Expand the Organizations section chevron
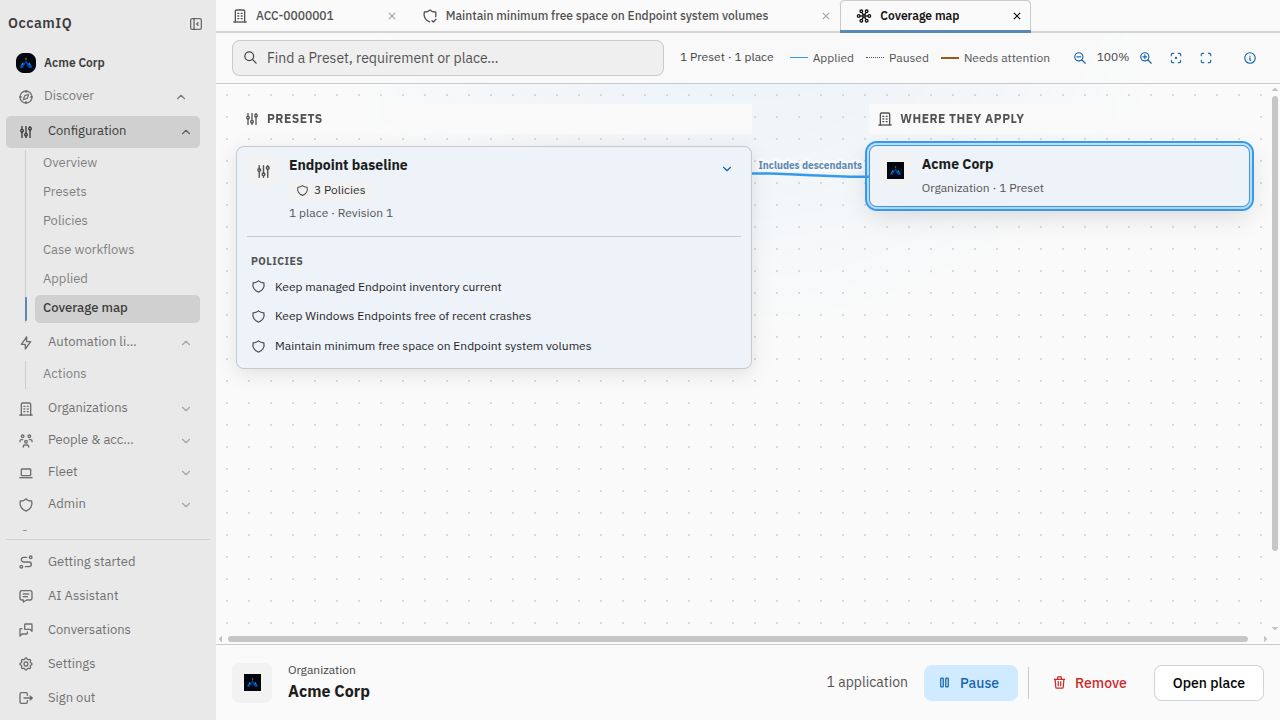The width and height of the screenshot is (1280, 720). [186, 408]
